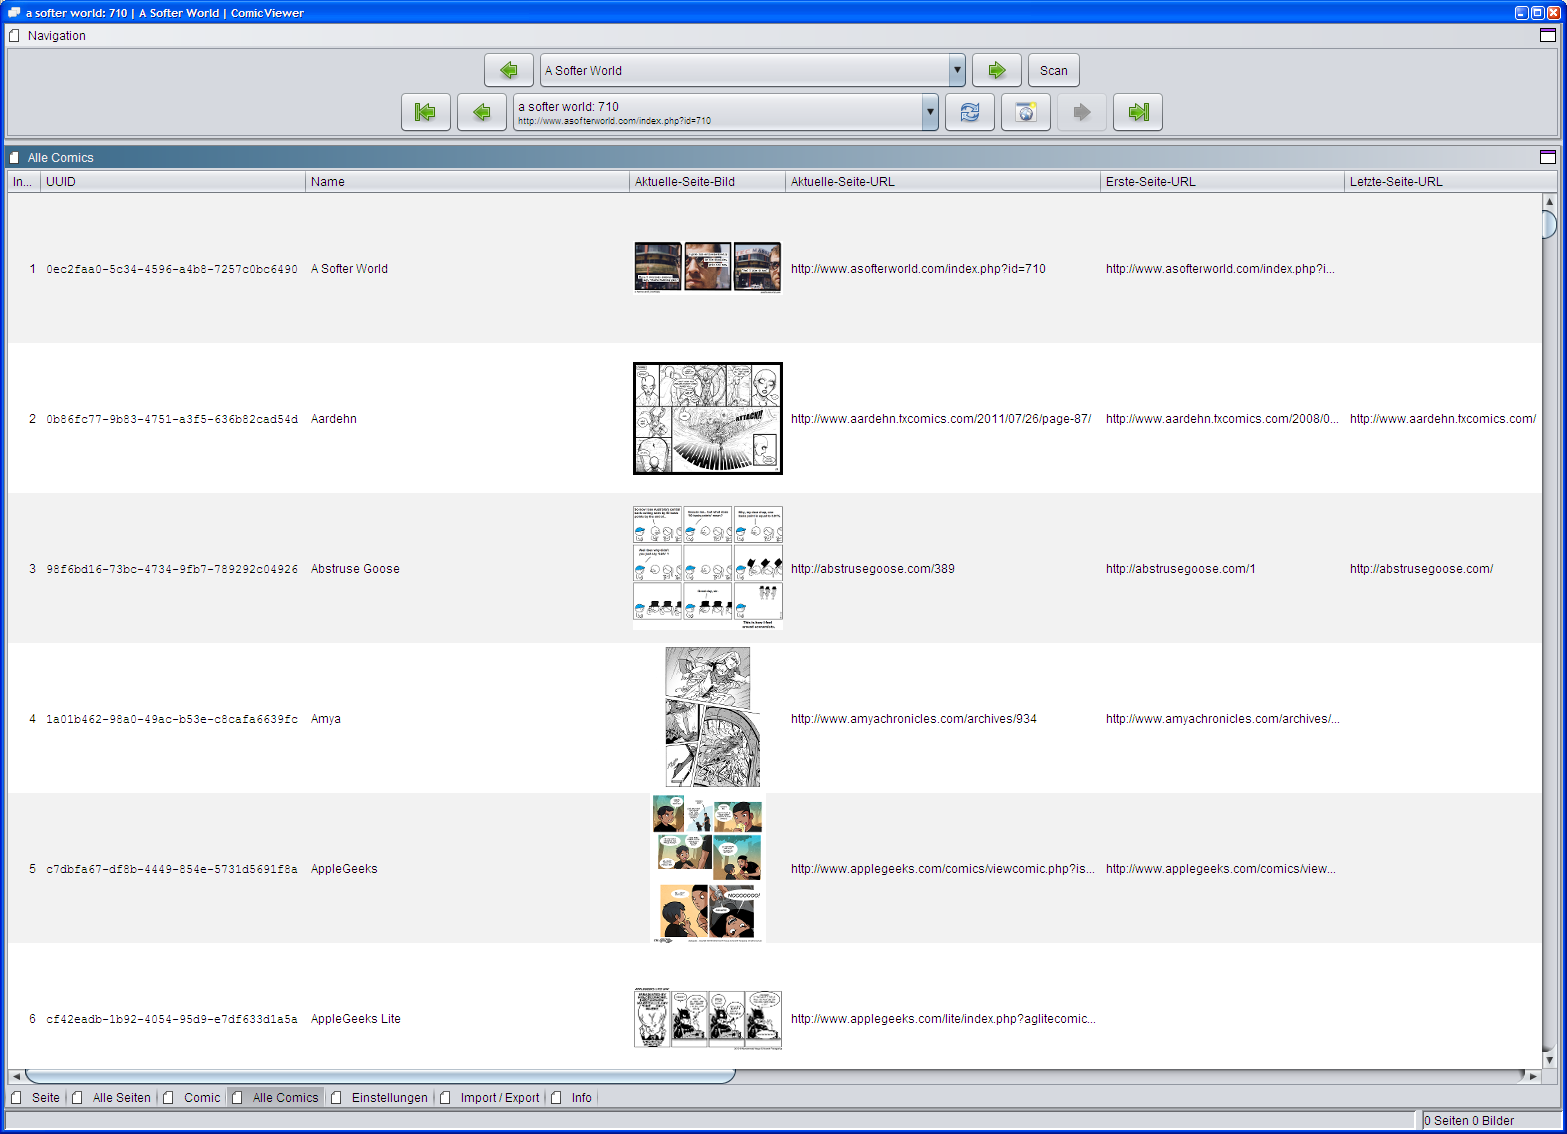Open the abstrusegoose.com/389 link
Image resolution: width=1567 pixels, height=1134 pixels.
[872, 568]
